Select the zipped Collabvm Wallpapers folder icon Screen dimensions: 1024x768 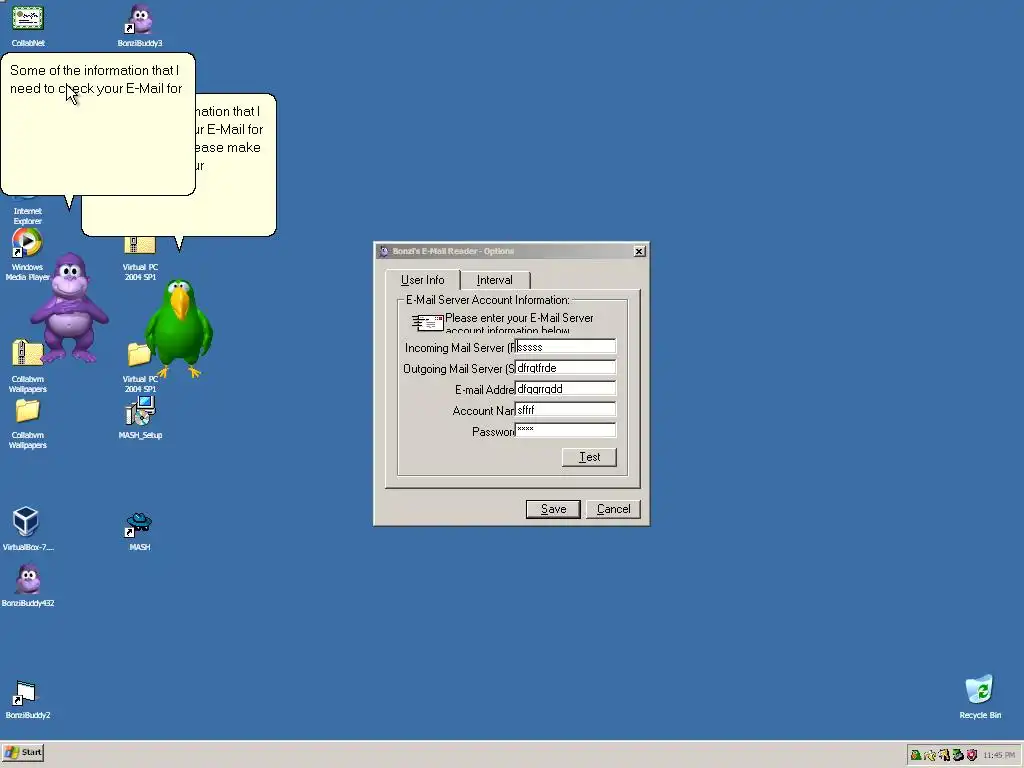coord(27,354)
